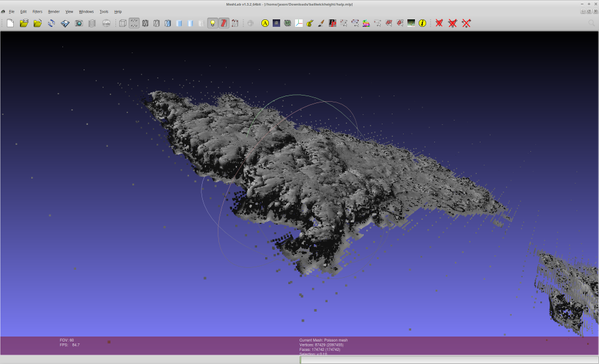This screenshot has height=364, width=599.
Task: Click the Vertices count text
Action: tap(321, 345)
